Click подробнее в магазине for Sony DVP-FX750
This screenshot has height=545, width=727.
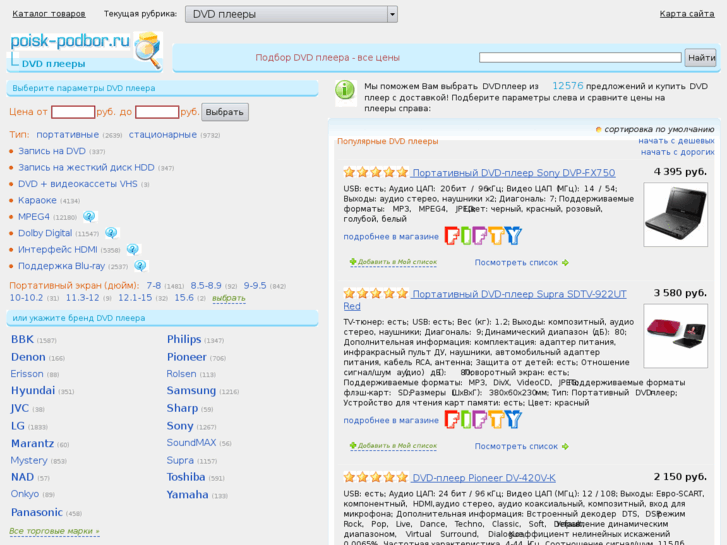(x=391, y=237)
